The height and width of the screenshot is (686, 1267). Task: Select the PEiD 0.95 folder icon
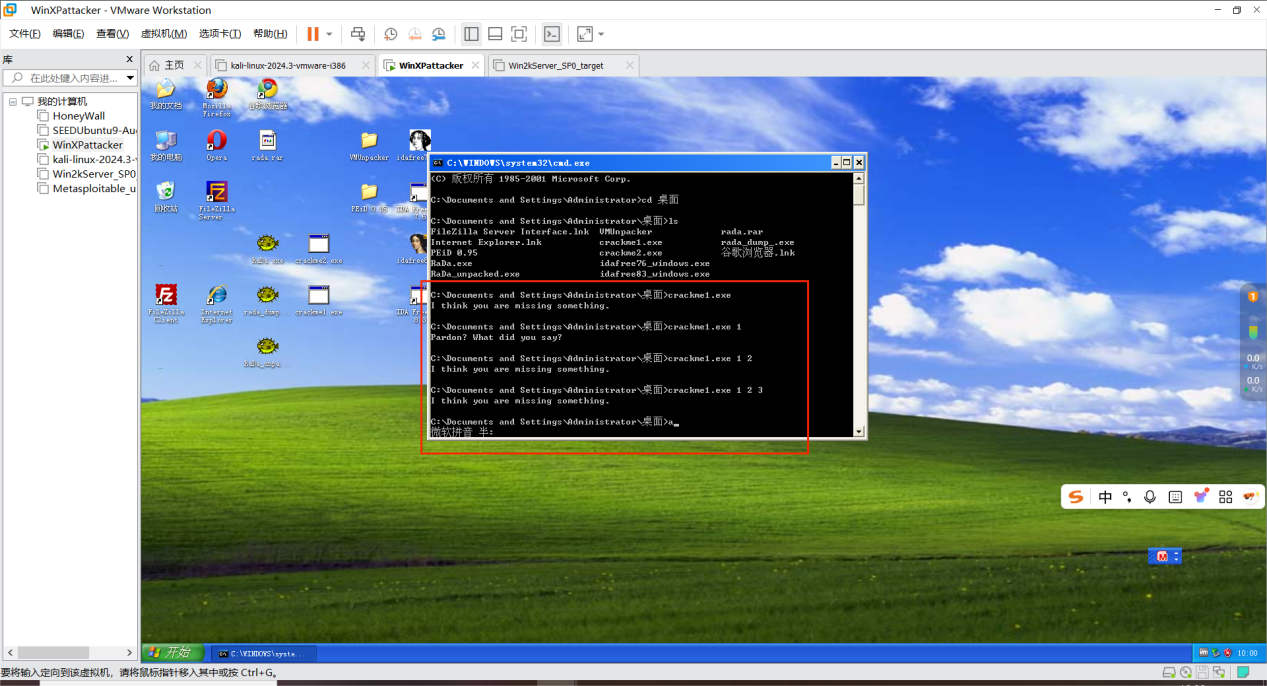tap(369, 196)
